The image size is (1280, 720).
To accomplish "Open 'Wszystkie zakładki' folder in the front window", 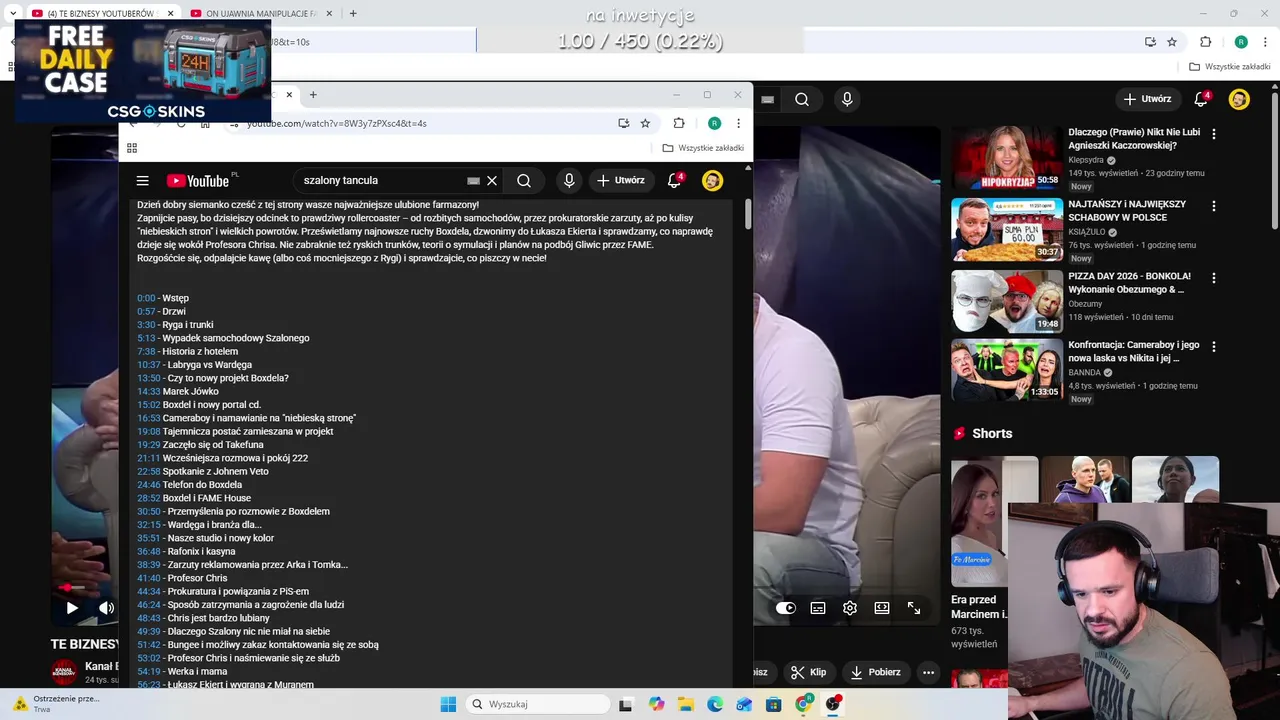I will point(703,148).
